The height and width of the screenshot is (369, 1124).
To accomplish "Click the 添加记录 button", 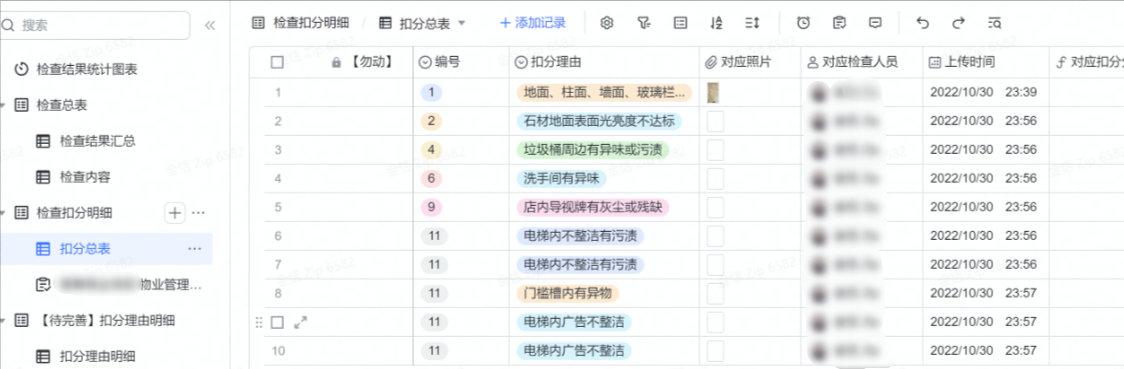I will 533,23.
